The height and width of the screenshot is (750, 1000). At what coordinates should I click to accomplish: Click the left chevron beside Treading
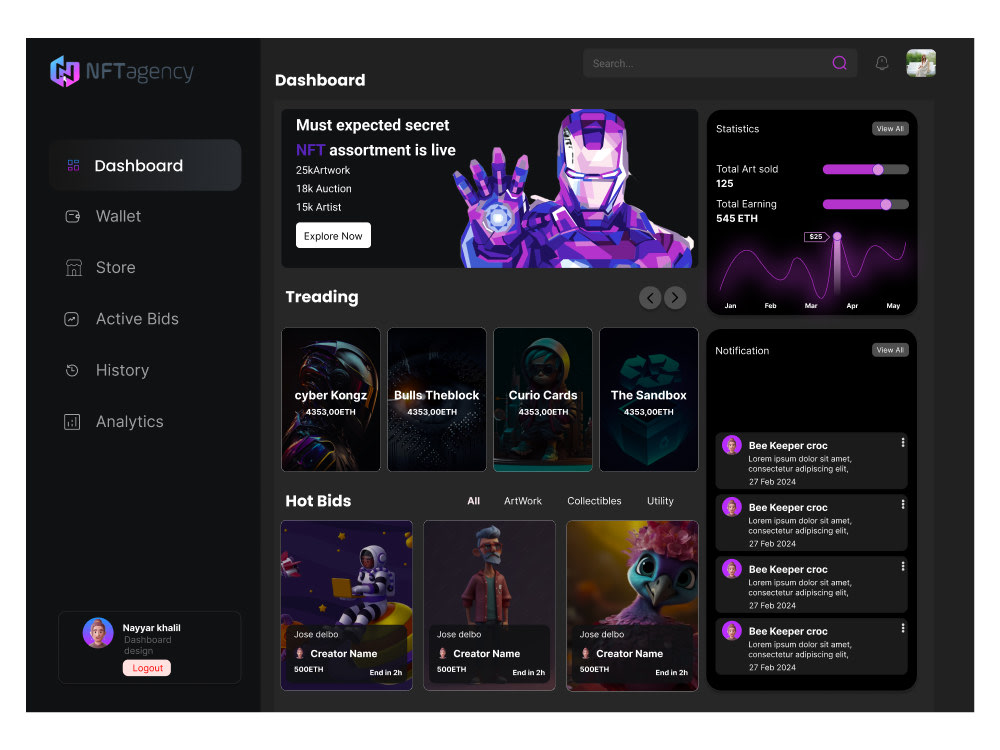[650, 297]
